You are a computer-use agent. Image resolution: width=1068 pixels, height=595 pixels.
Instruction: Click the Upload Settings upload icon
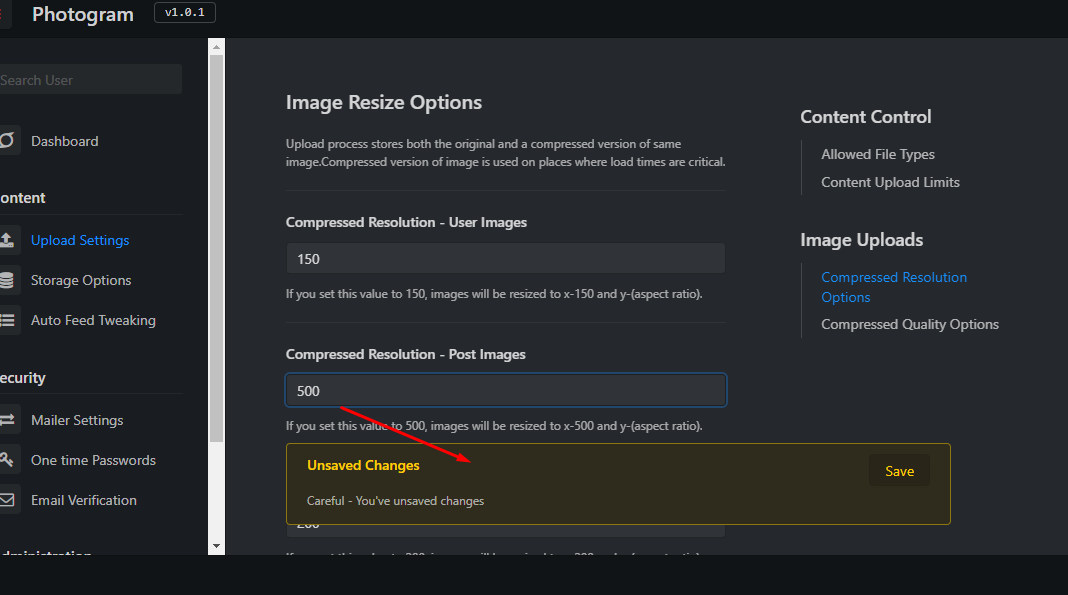click(6, 240)
